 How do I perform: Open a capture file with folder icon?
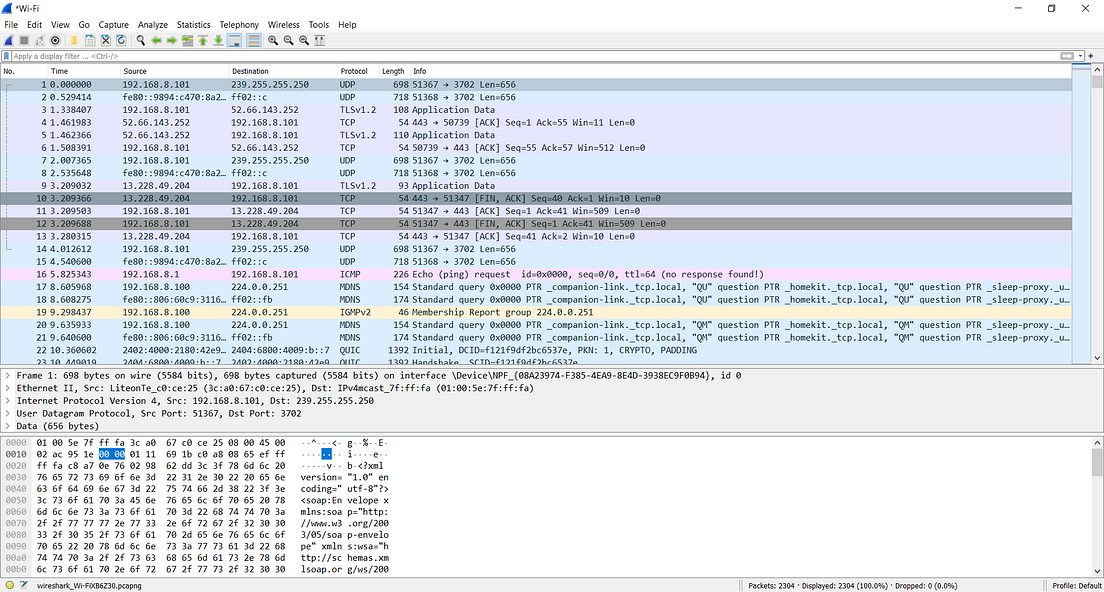tap(73, 41)
